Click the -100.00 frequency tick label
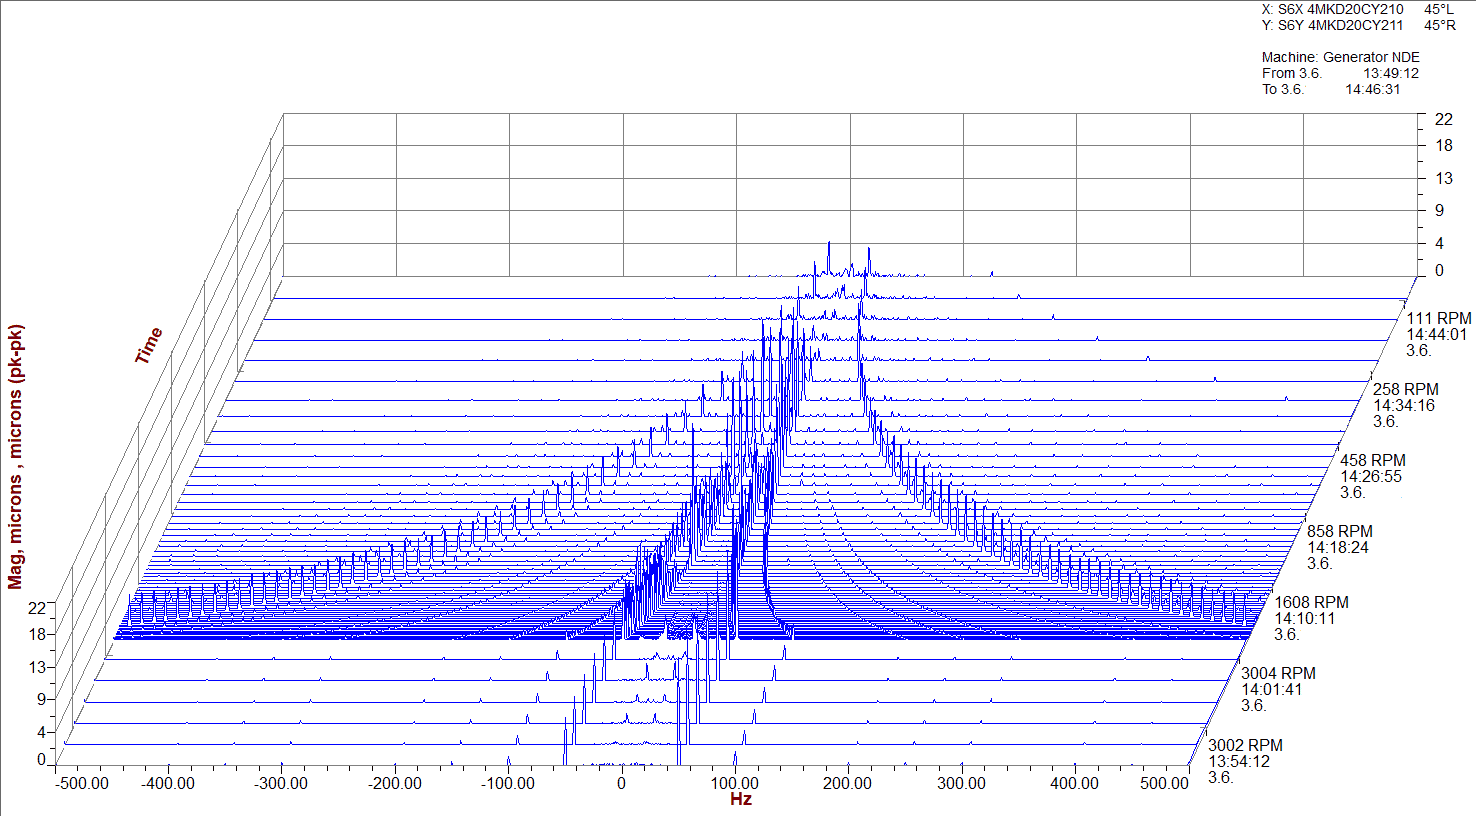 (x=507, y=783)
